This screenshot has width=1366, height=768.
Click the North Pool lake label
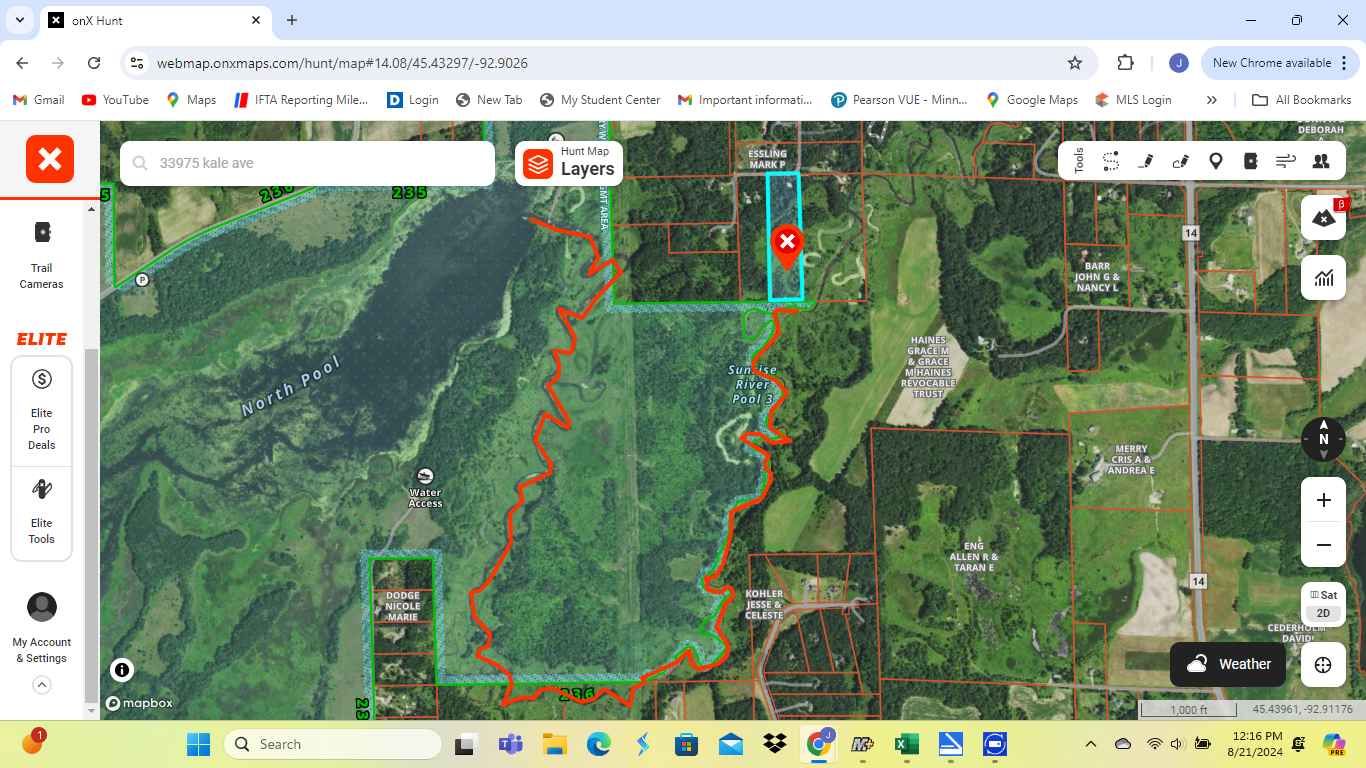(x=291, y=387)
